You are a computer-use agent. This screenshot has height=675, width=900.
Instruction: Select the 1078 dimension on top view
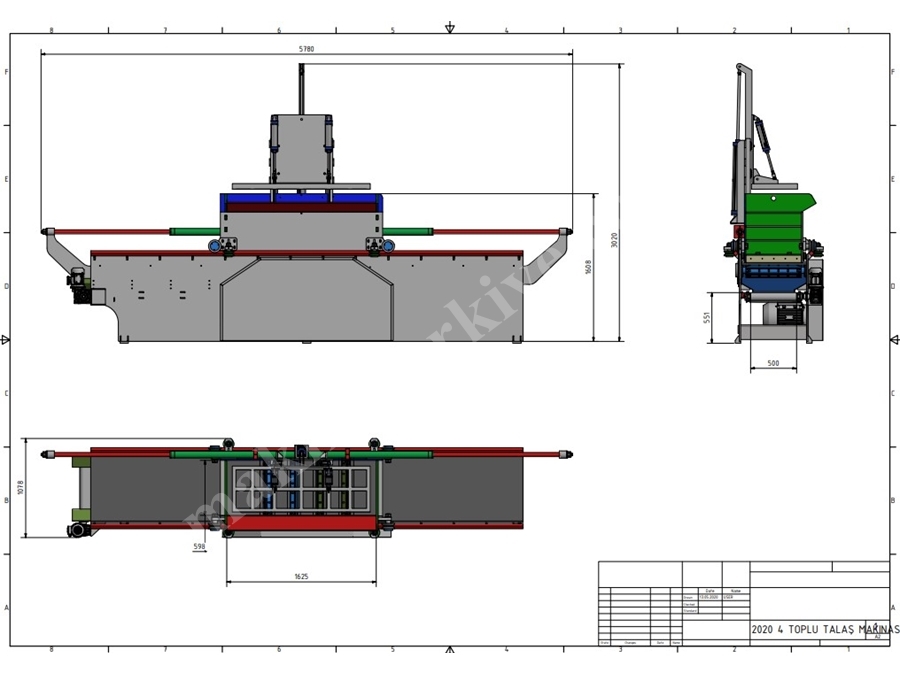pos(21,488)
